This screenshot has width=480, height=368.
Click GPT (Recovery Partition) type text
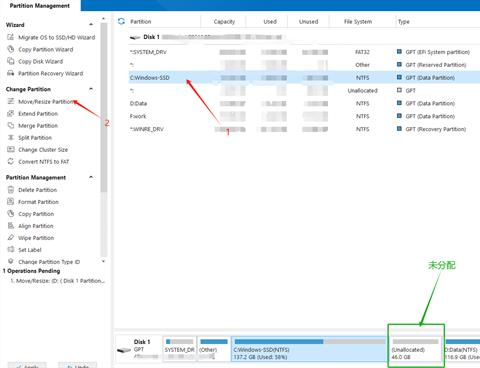click(436, 129)
